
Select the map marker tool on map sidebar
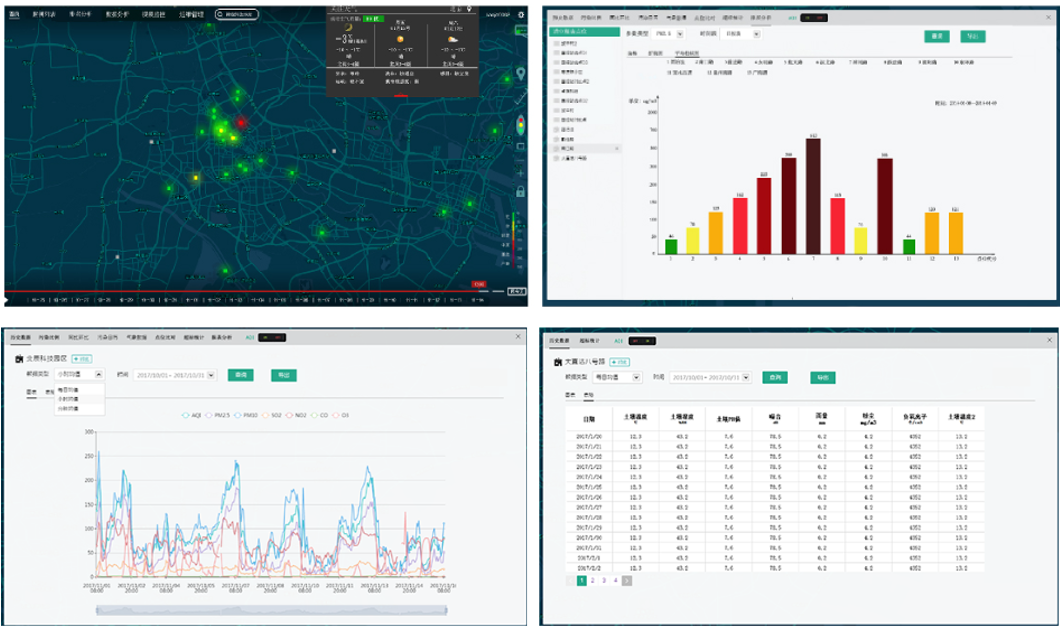coord(521,73)
